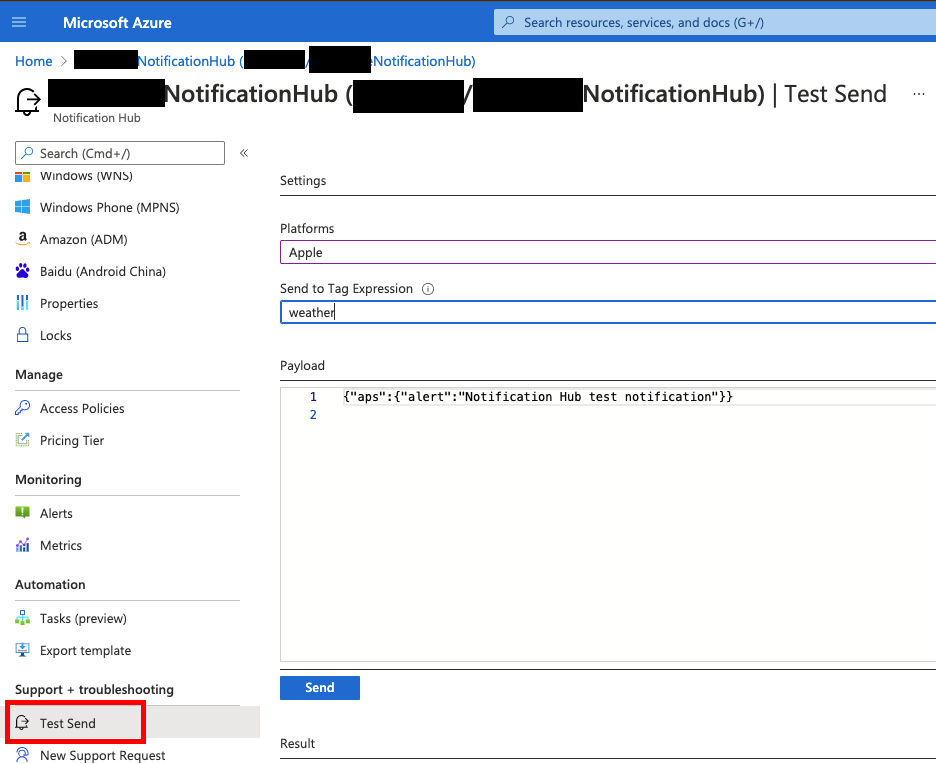Viewport: 936px width, 764px height.
Task: Click line number 2 in payload editor
Action: tap(313, 415)
